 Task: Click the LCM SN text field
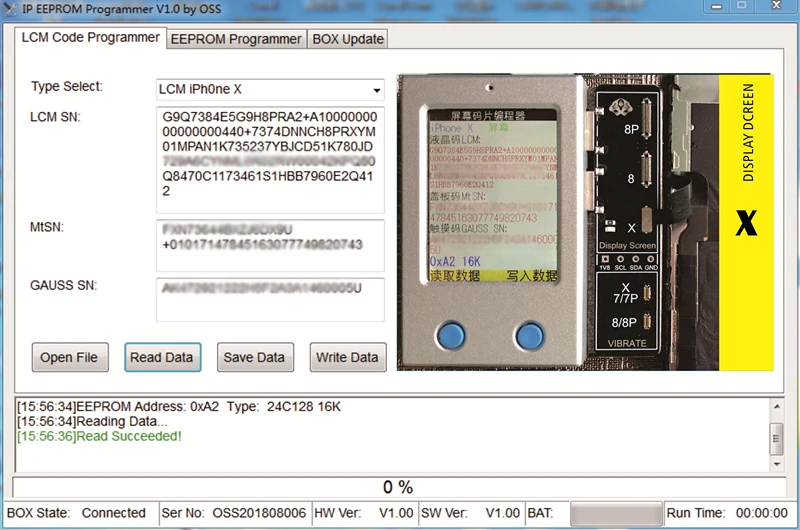[x=270, y=160]
